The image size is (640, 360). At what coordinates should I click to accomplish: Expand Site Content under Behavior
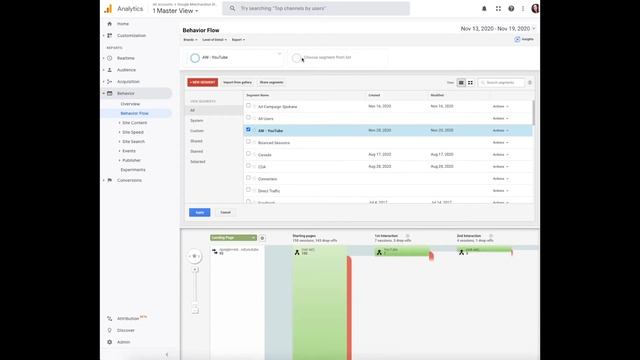coord(119,123)
